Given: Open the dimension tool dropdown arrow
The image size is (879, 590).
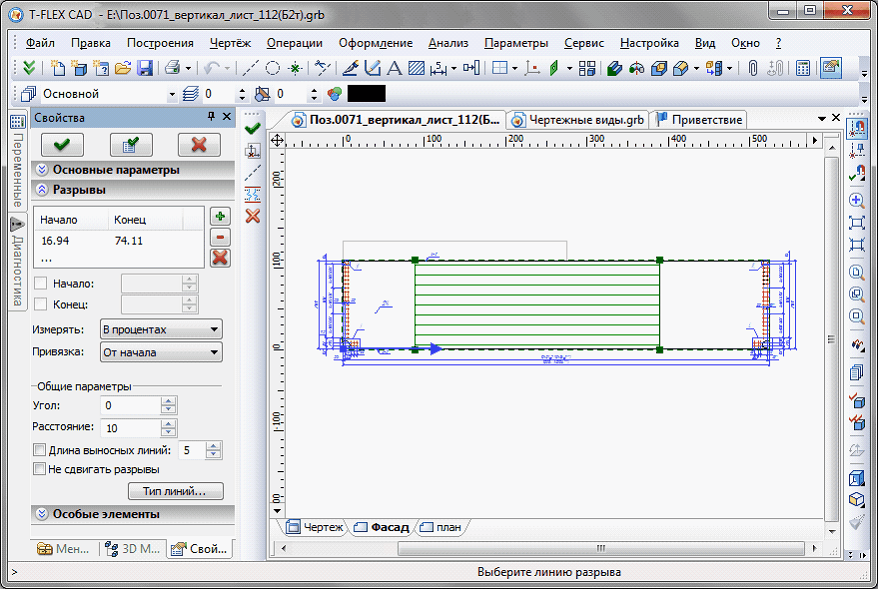Looking at the screenshot, I should [x=454, y=68].
